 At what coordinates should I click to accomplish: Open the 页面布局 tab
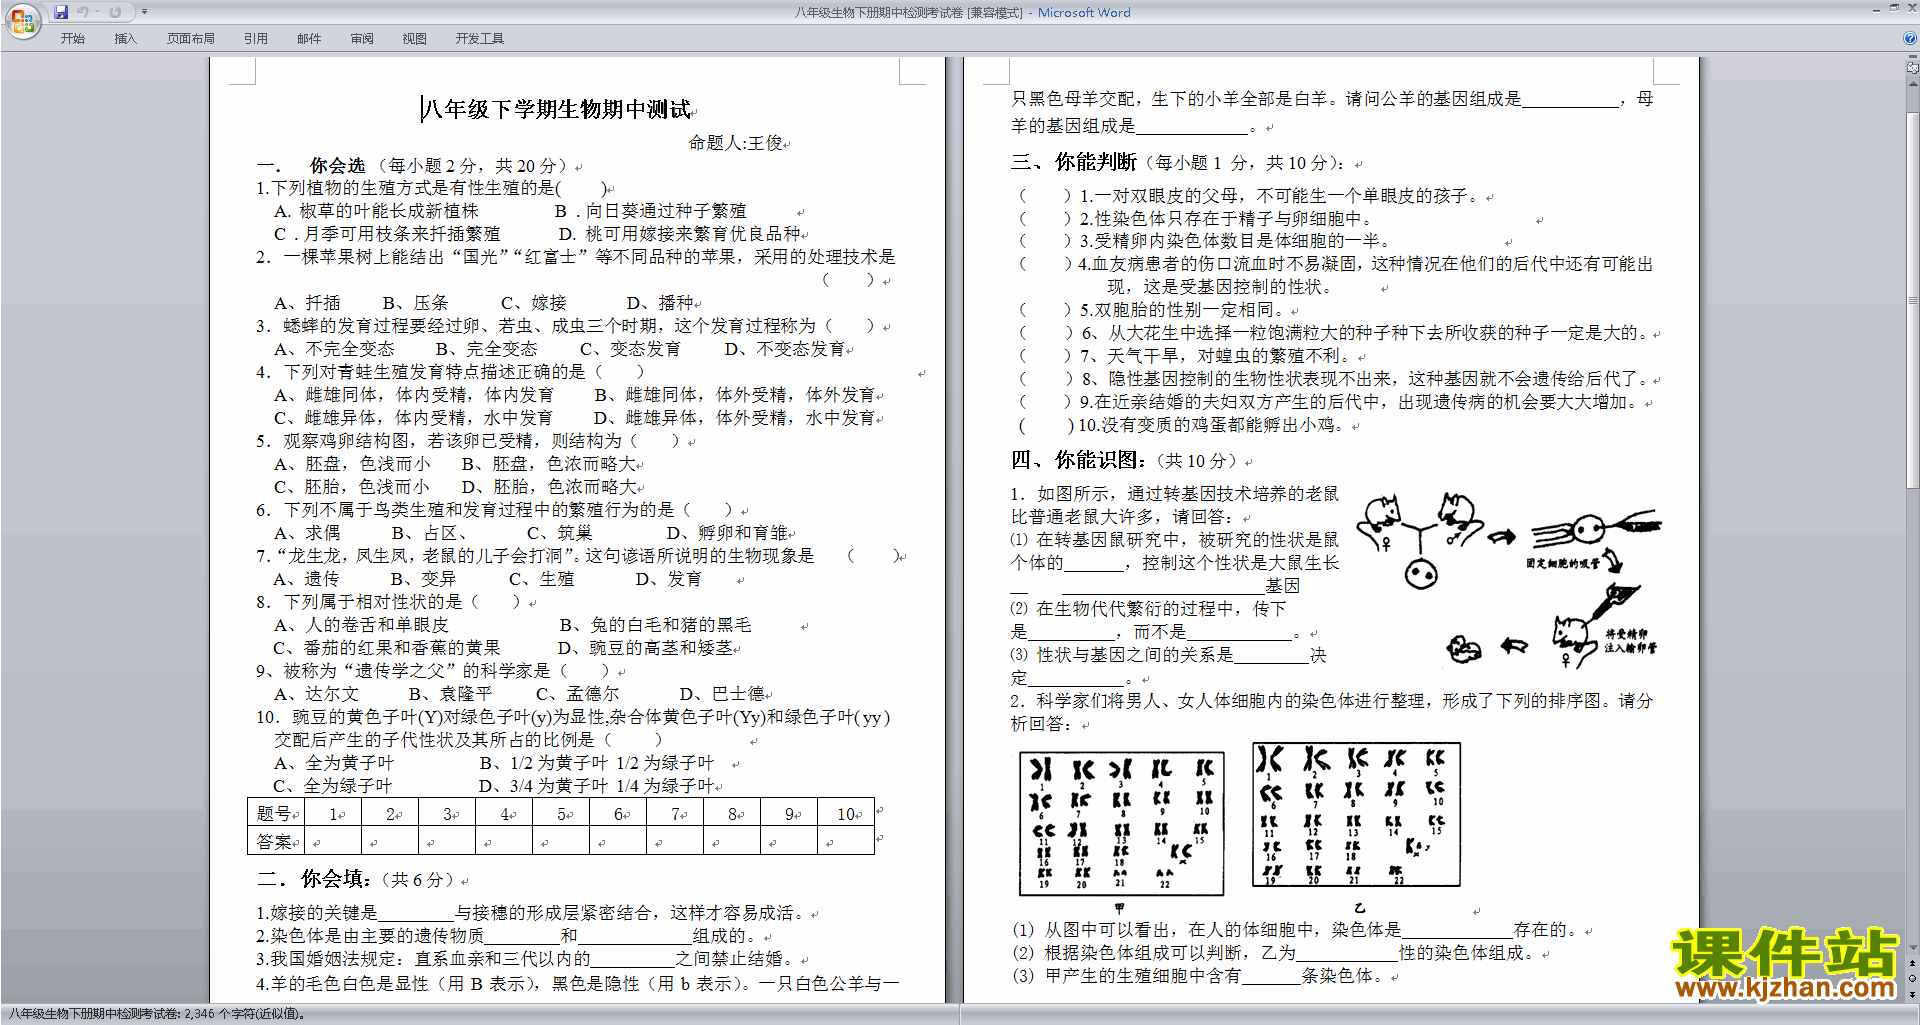(x=191, y=39)
